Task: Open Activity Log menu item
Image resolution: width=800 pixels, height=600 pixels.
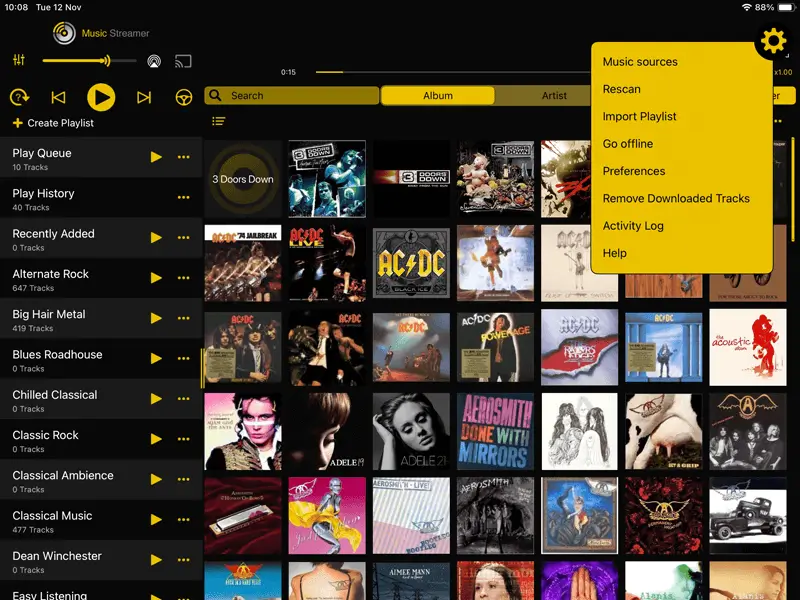Action: [x=633, y=226]
